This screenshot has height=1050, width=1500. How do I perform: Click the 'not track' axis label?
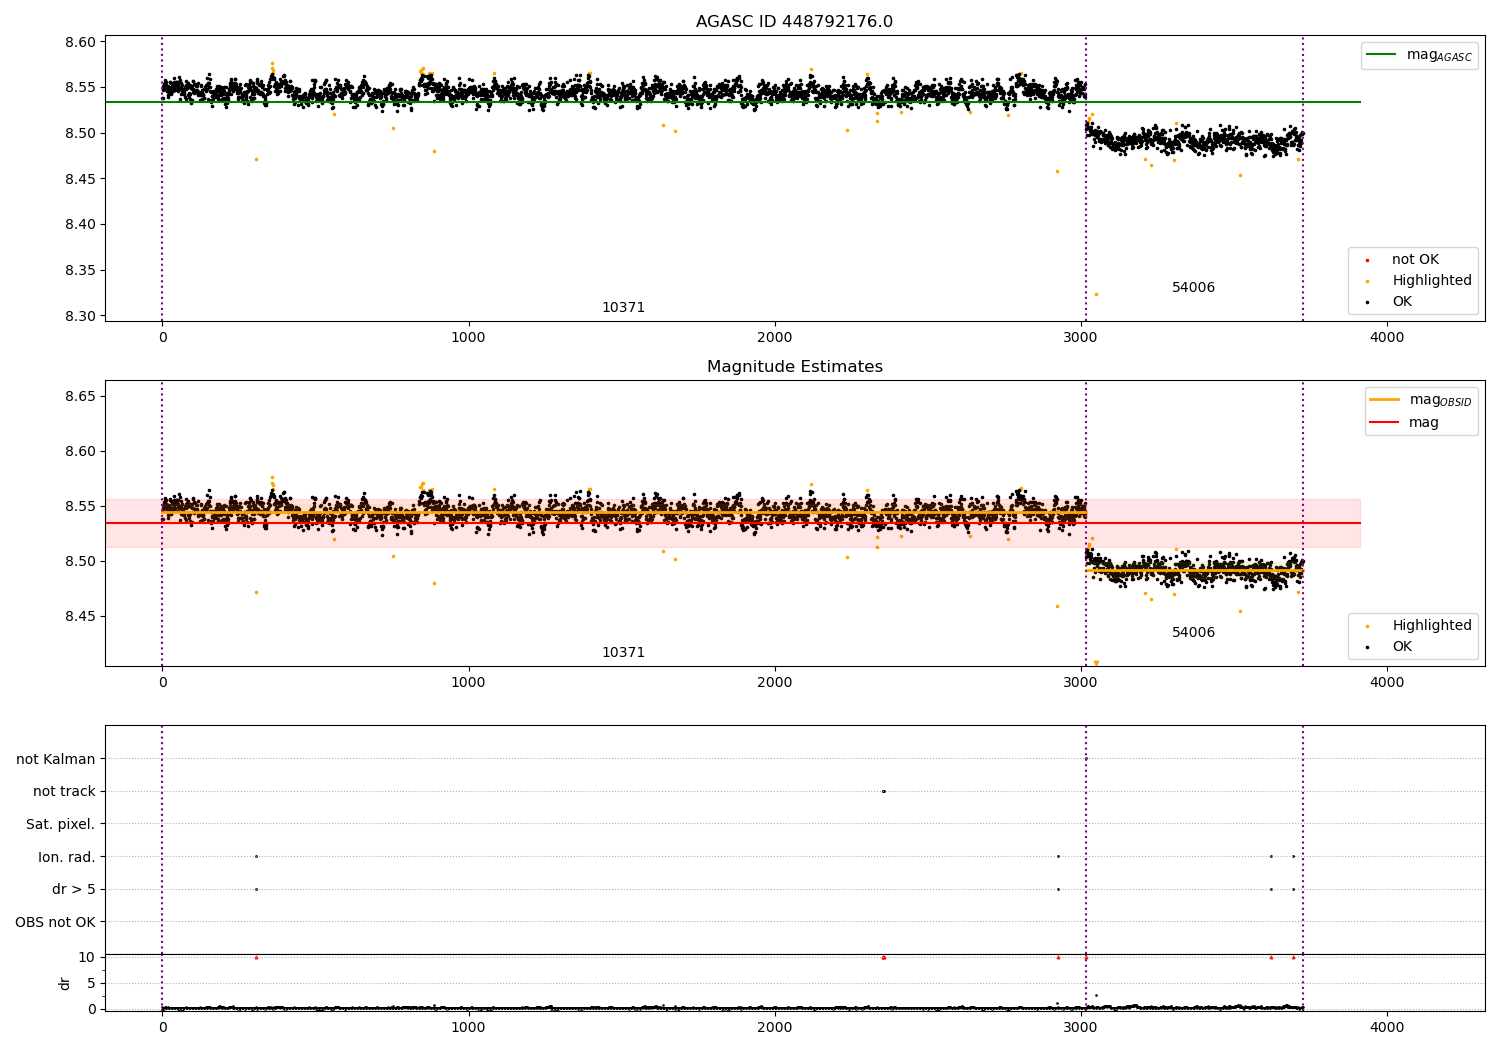(64, 792)
